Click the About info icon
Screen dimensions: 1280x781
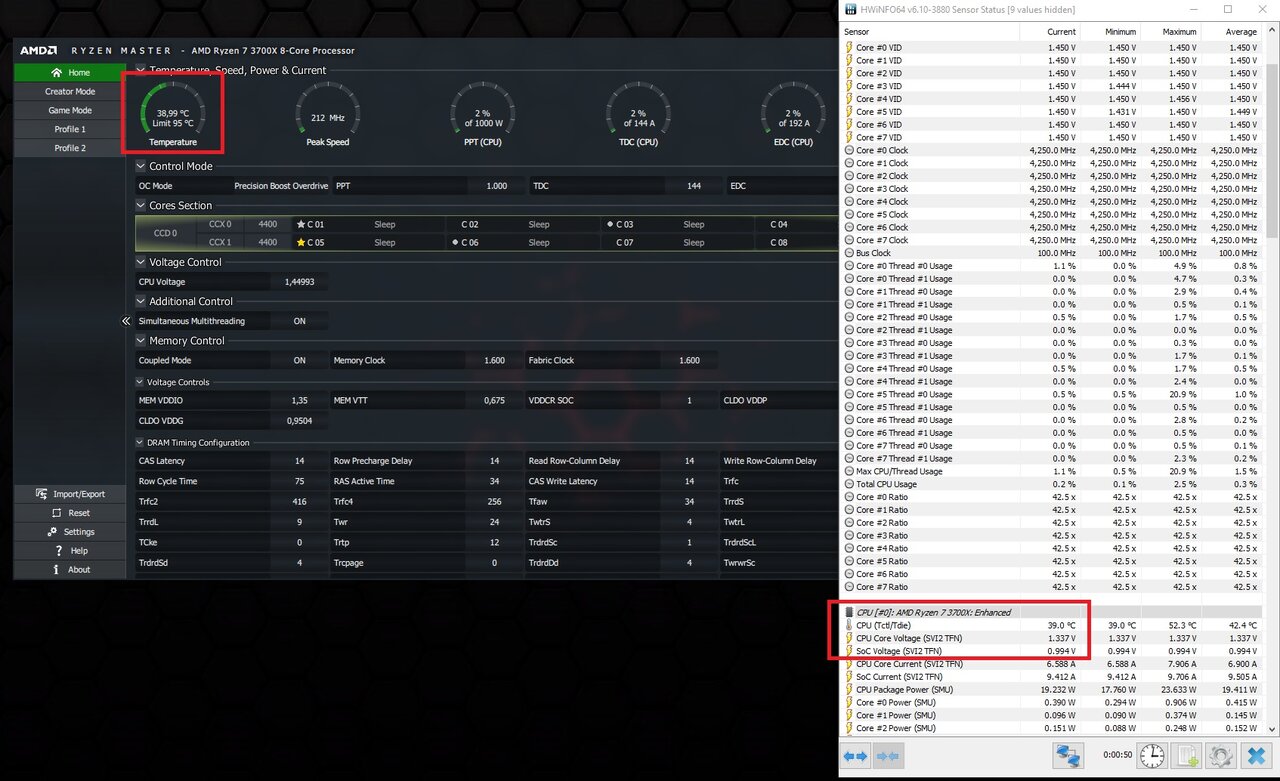click(x=56, y=570)
